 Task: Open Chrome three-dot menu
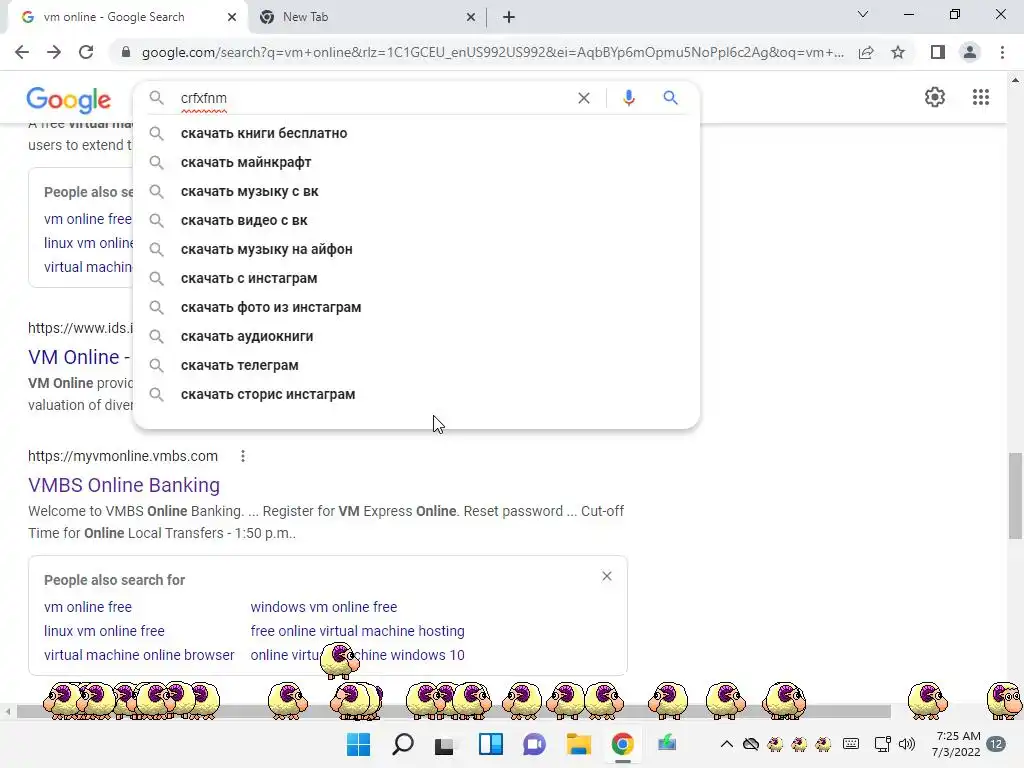click(x=1002, y=52)
